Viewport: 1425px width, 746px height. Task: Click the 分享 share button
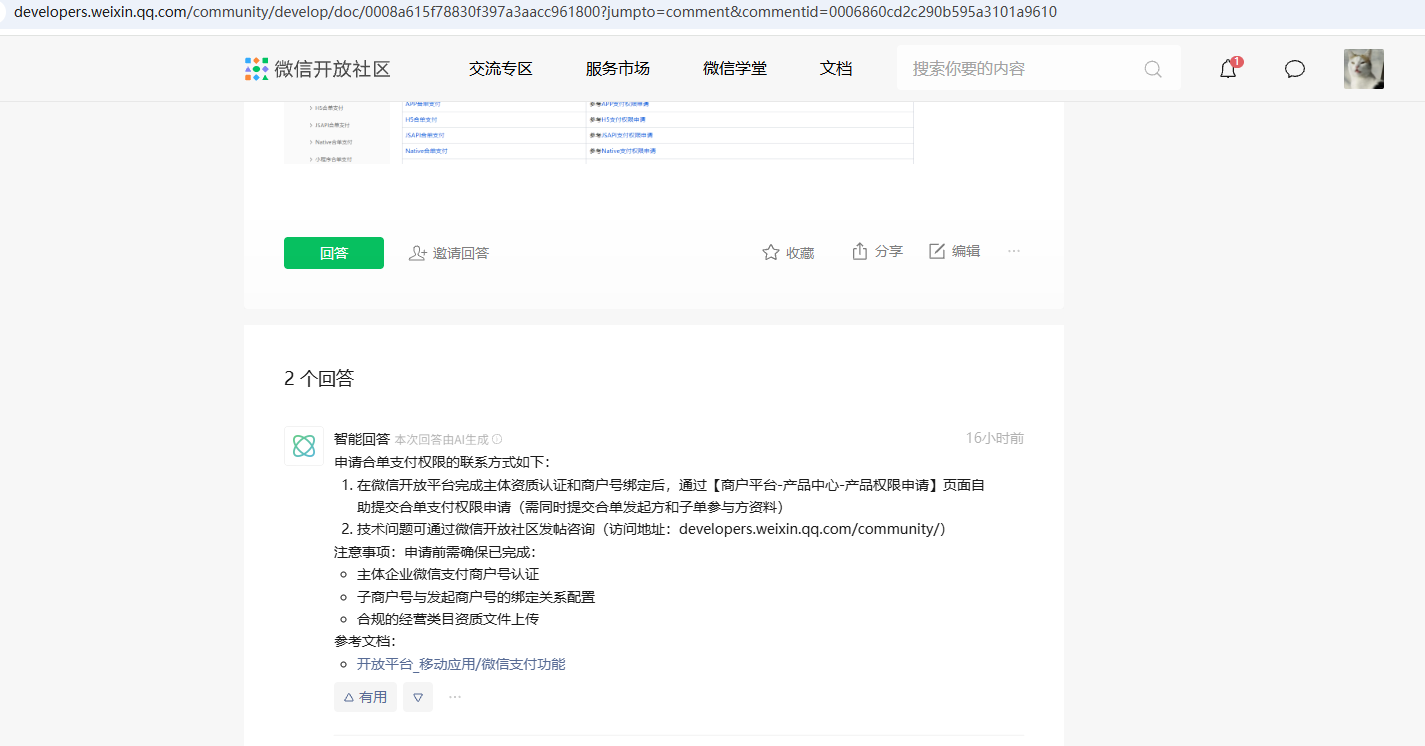pos(877,251)
